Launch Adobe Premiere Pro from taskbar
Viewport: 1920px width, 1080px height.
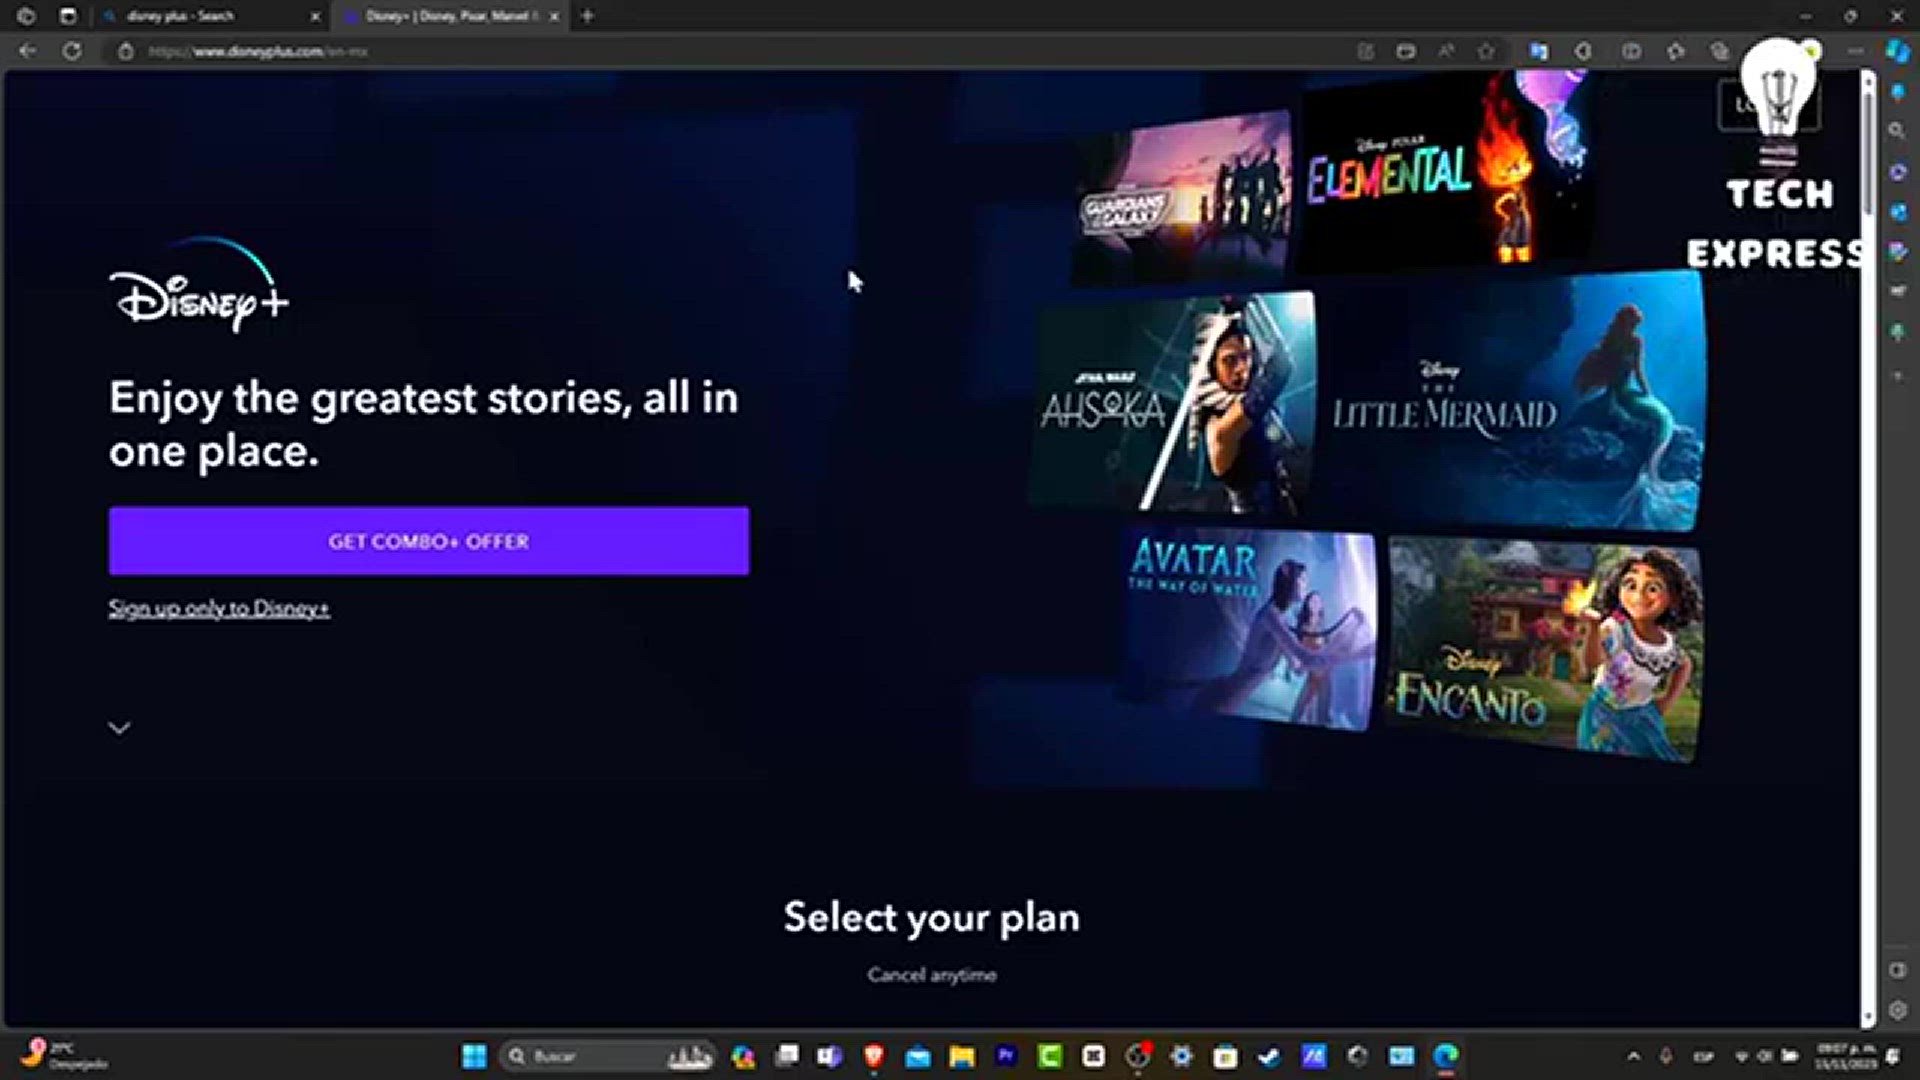(x=1006, y=1056)
